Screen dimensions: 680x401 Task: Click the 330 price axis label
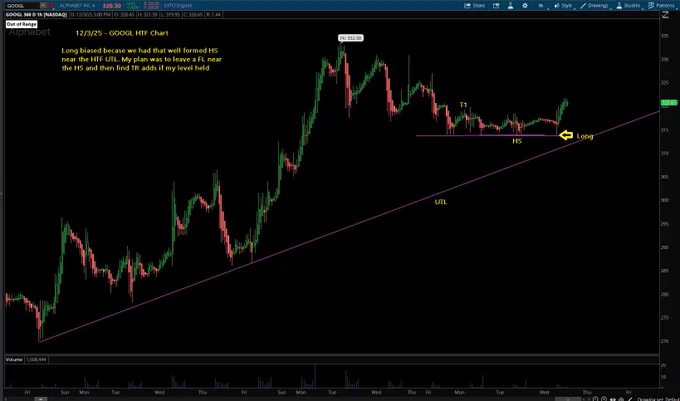tap(664, 59)
